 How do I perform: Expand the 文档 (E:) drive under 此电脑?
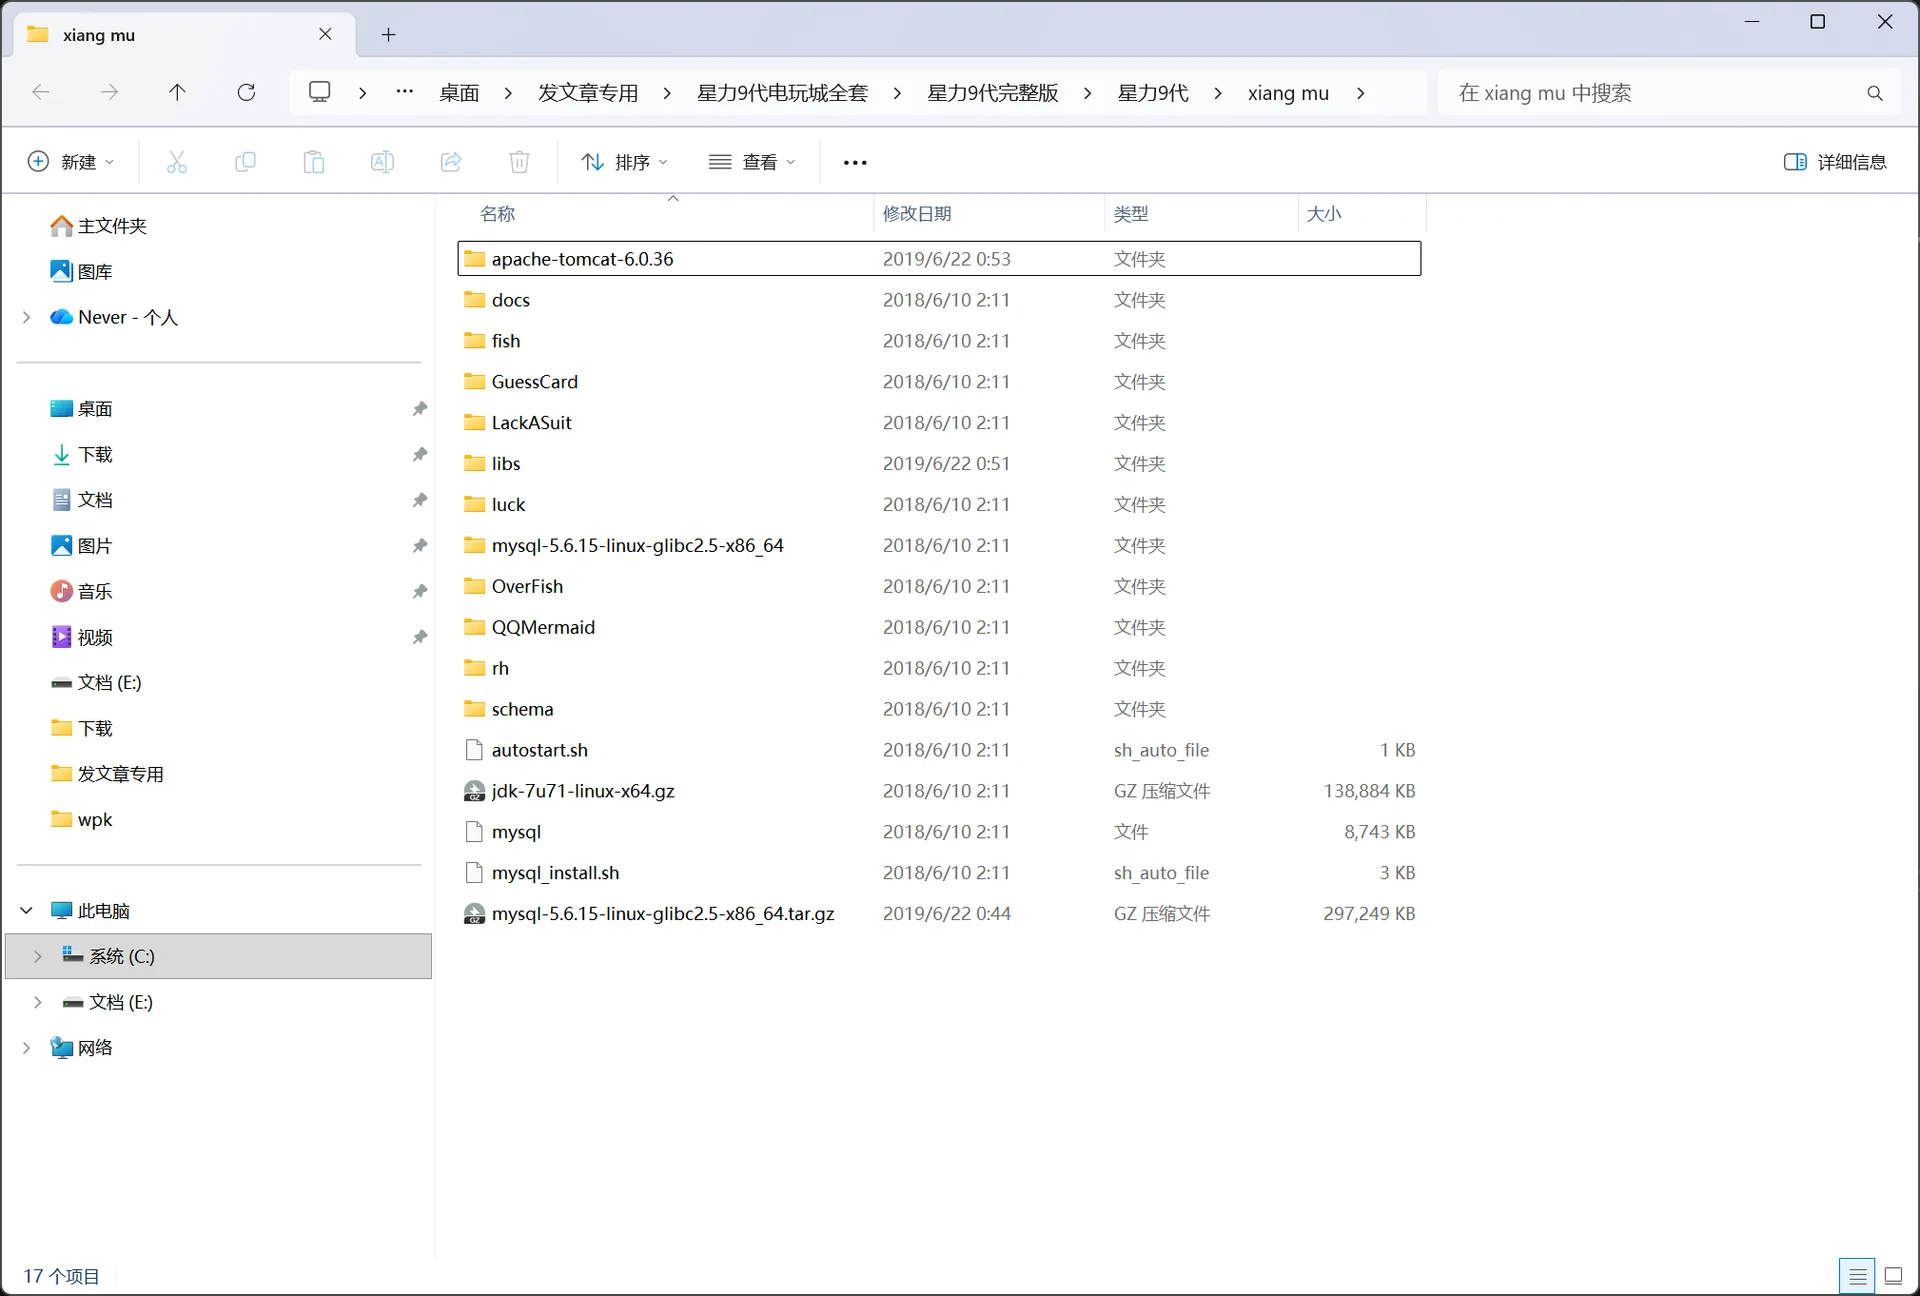pyautogui.click(x=38, y=1002)
